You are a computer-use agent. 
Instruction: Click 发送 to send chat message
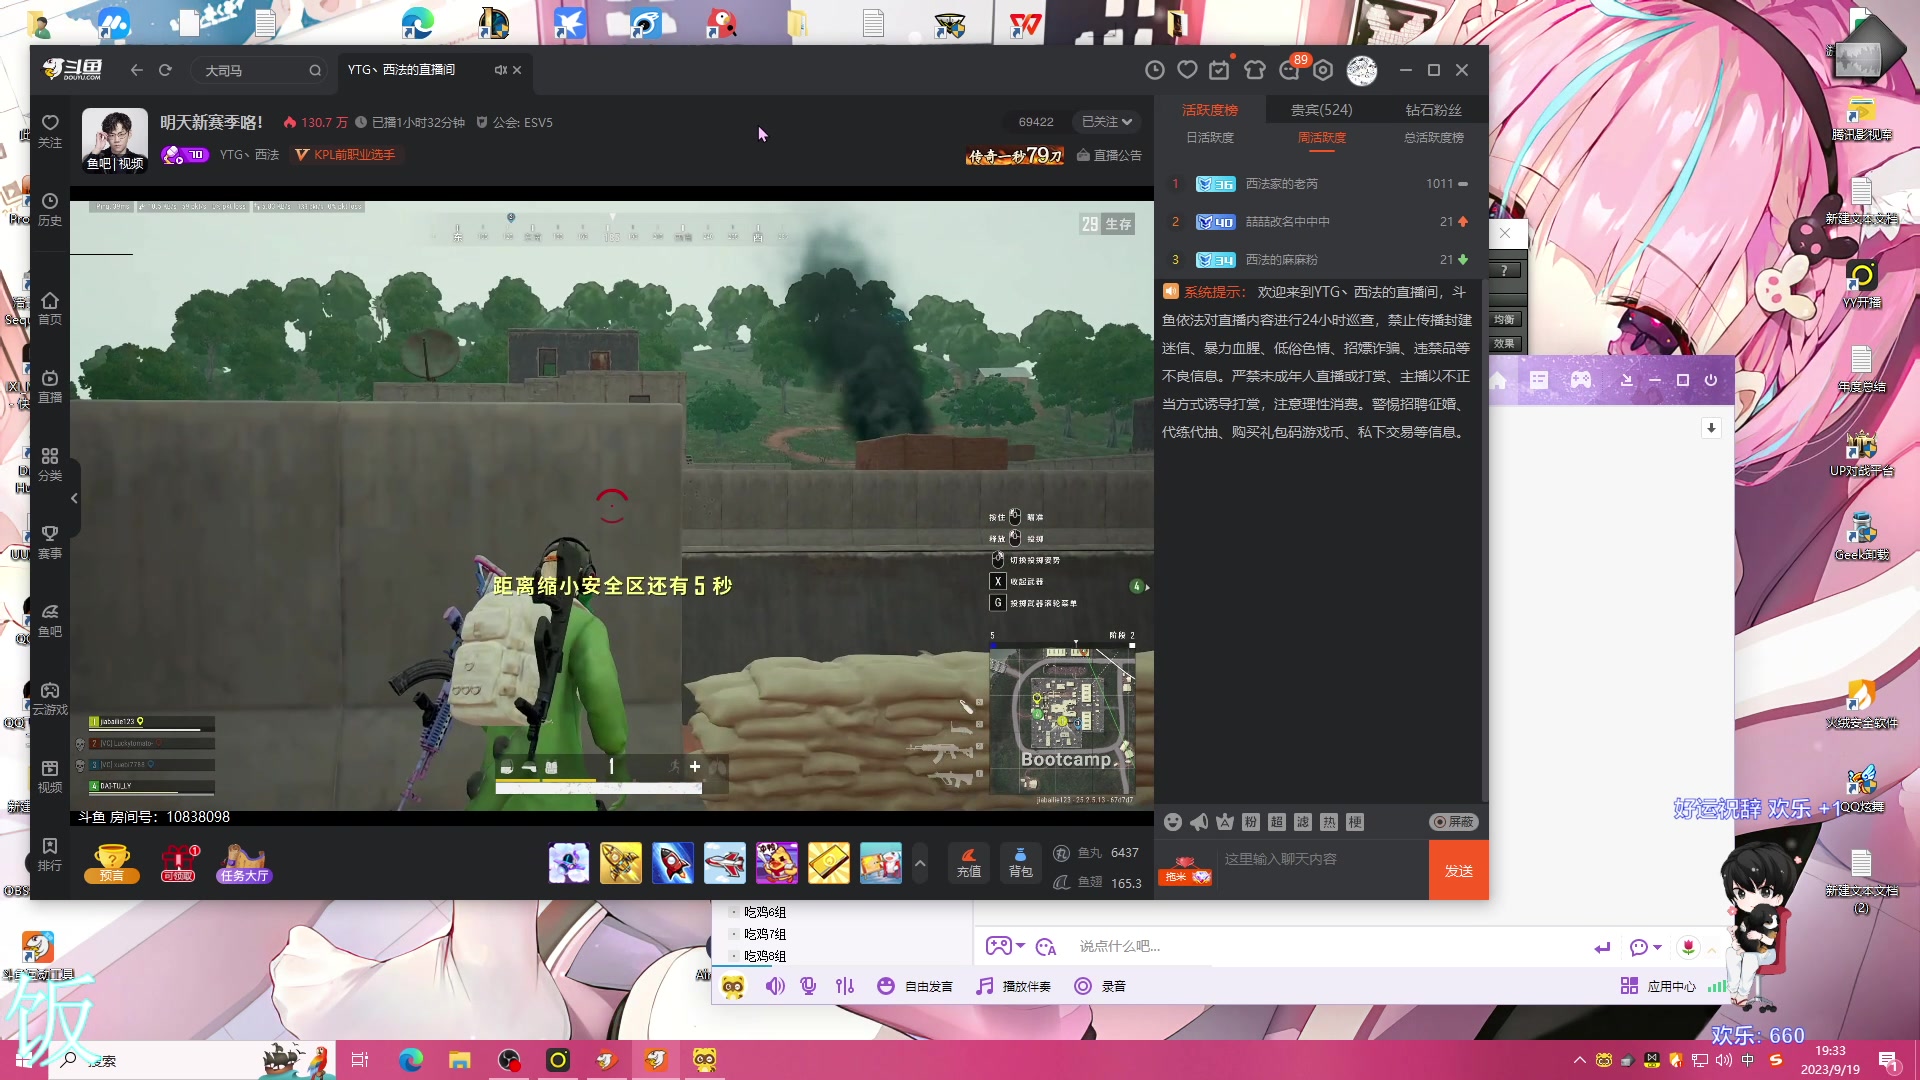click(x=1459, y=870)
